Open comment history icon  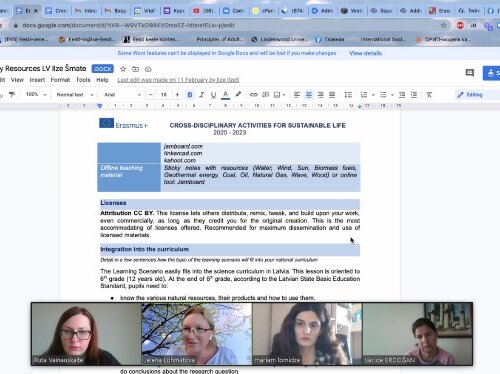click(470, 73)
